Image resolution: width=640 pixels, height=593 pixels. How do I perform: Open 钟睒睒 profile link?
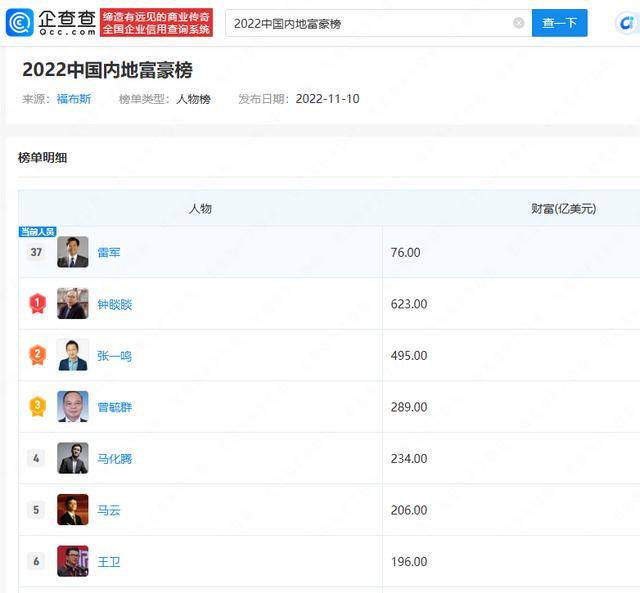click(x=115, y=304)
